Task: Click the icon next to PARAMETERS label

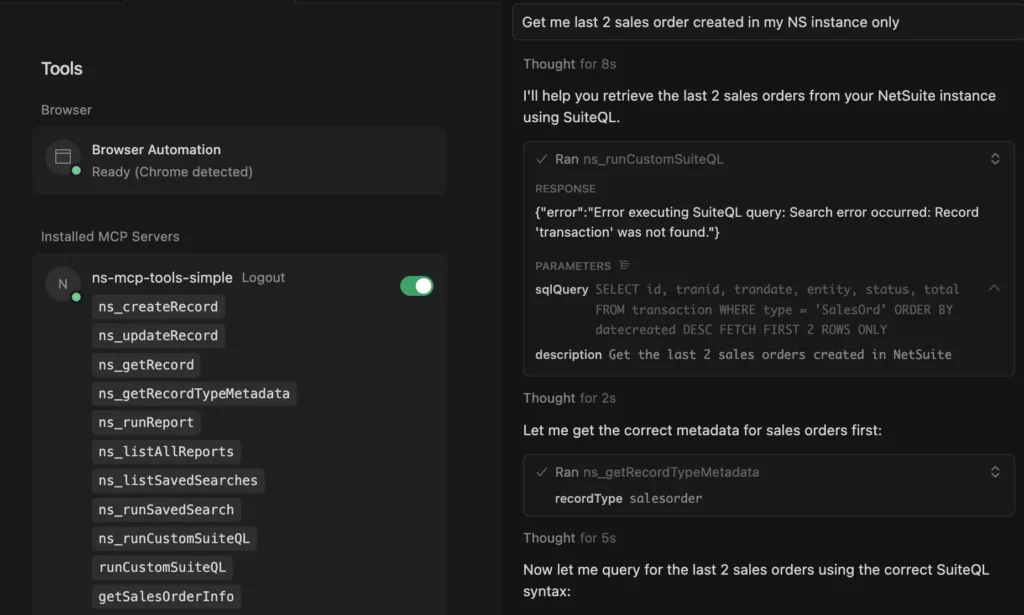Action: [x=624, y=266]
